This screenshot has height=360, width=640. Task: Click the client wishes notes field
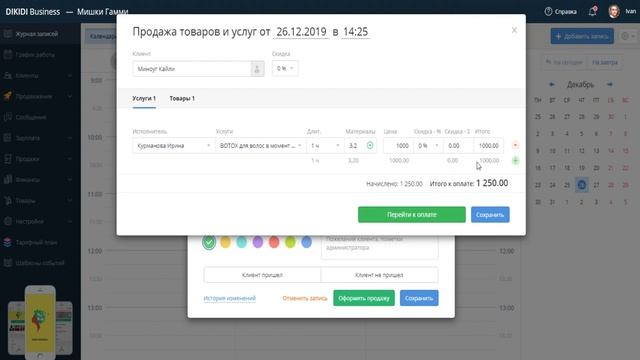[380, 246]
